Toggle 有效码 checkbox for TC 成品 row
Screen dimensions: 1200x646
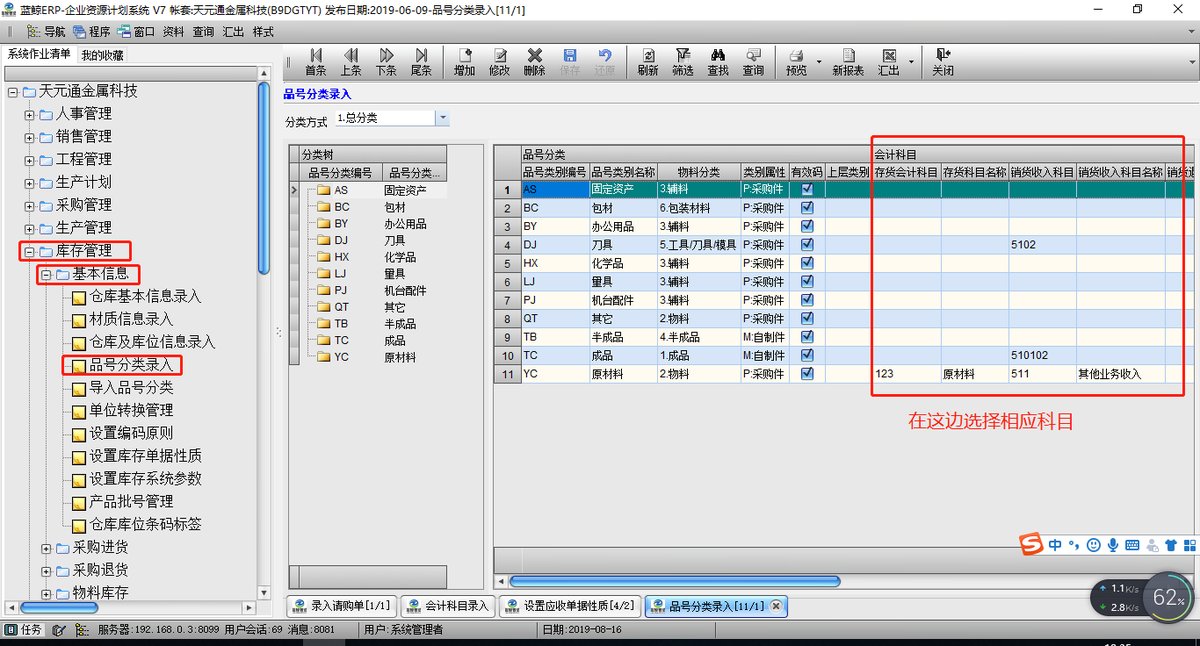pos(807,356)
